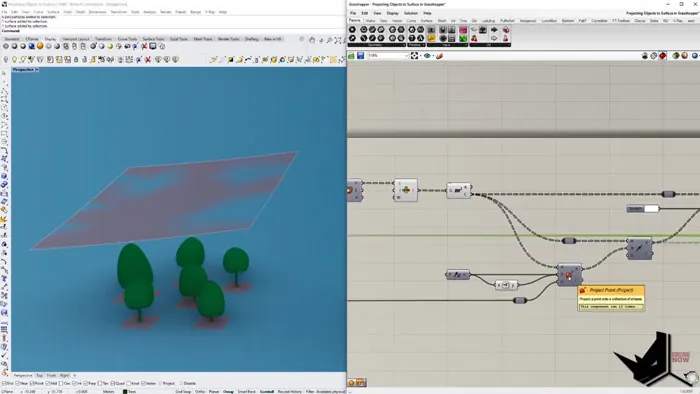Click the layer color swatch in the Rhino status bar
Image resolution: width=700 pixels, height=394 pixels.
pos(125,392)
